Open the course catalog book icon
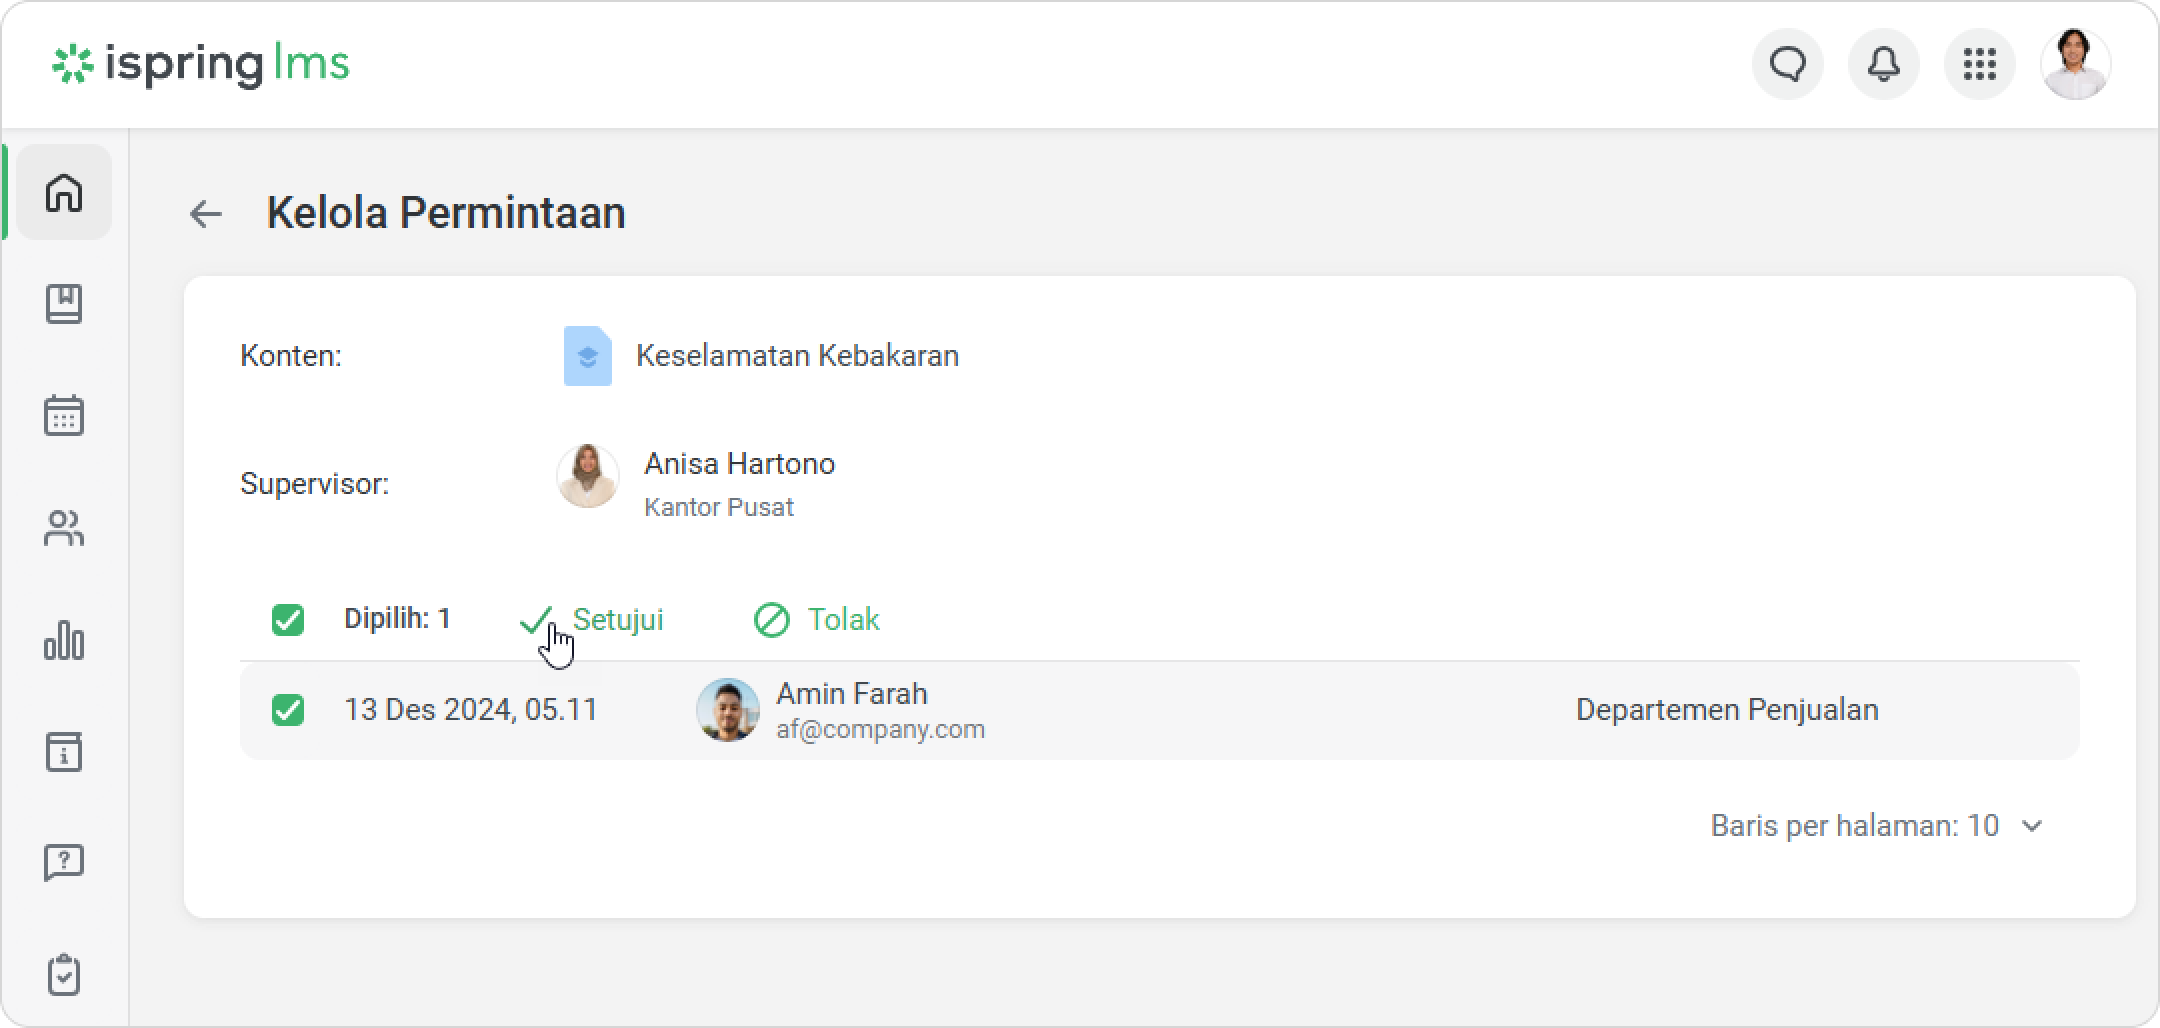Image resolution: width=2160 pixels, height=1028 pixels. tap(64, 304)
